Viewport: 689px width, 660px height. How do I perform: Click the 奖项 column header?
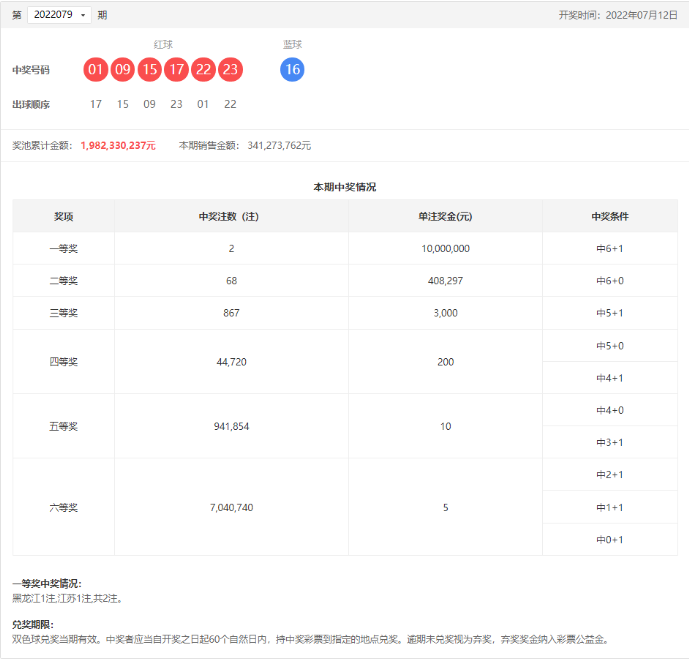[64, 216]
